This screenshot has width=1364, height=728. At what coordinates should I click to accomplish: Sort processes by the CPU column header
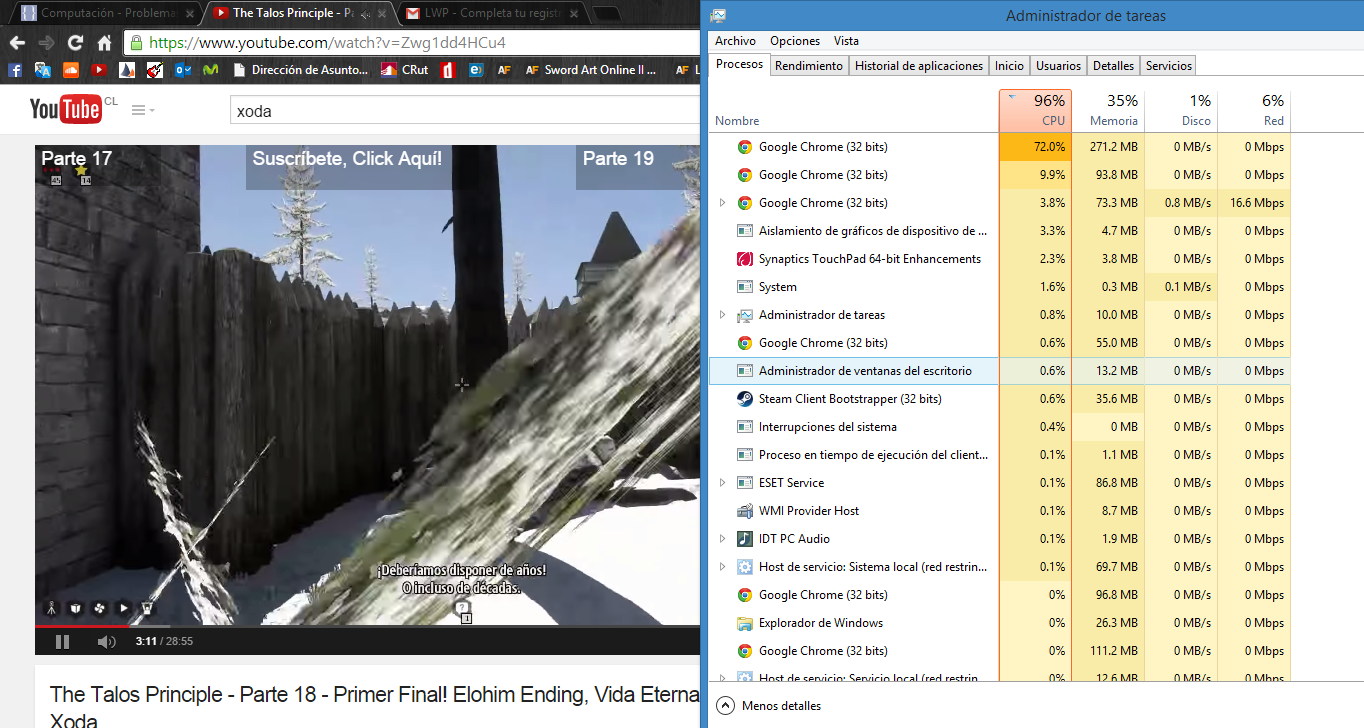pos(1035,110)
